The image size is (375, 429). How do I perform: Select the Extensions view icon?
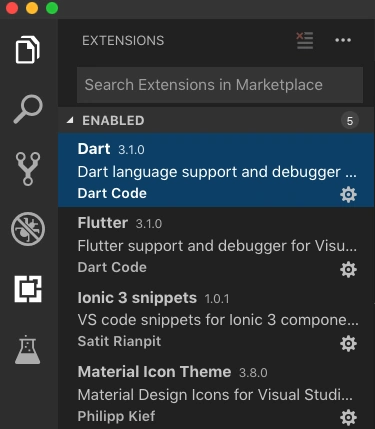28,289
